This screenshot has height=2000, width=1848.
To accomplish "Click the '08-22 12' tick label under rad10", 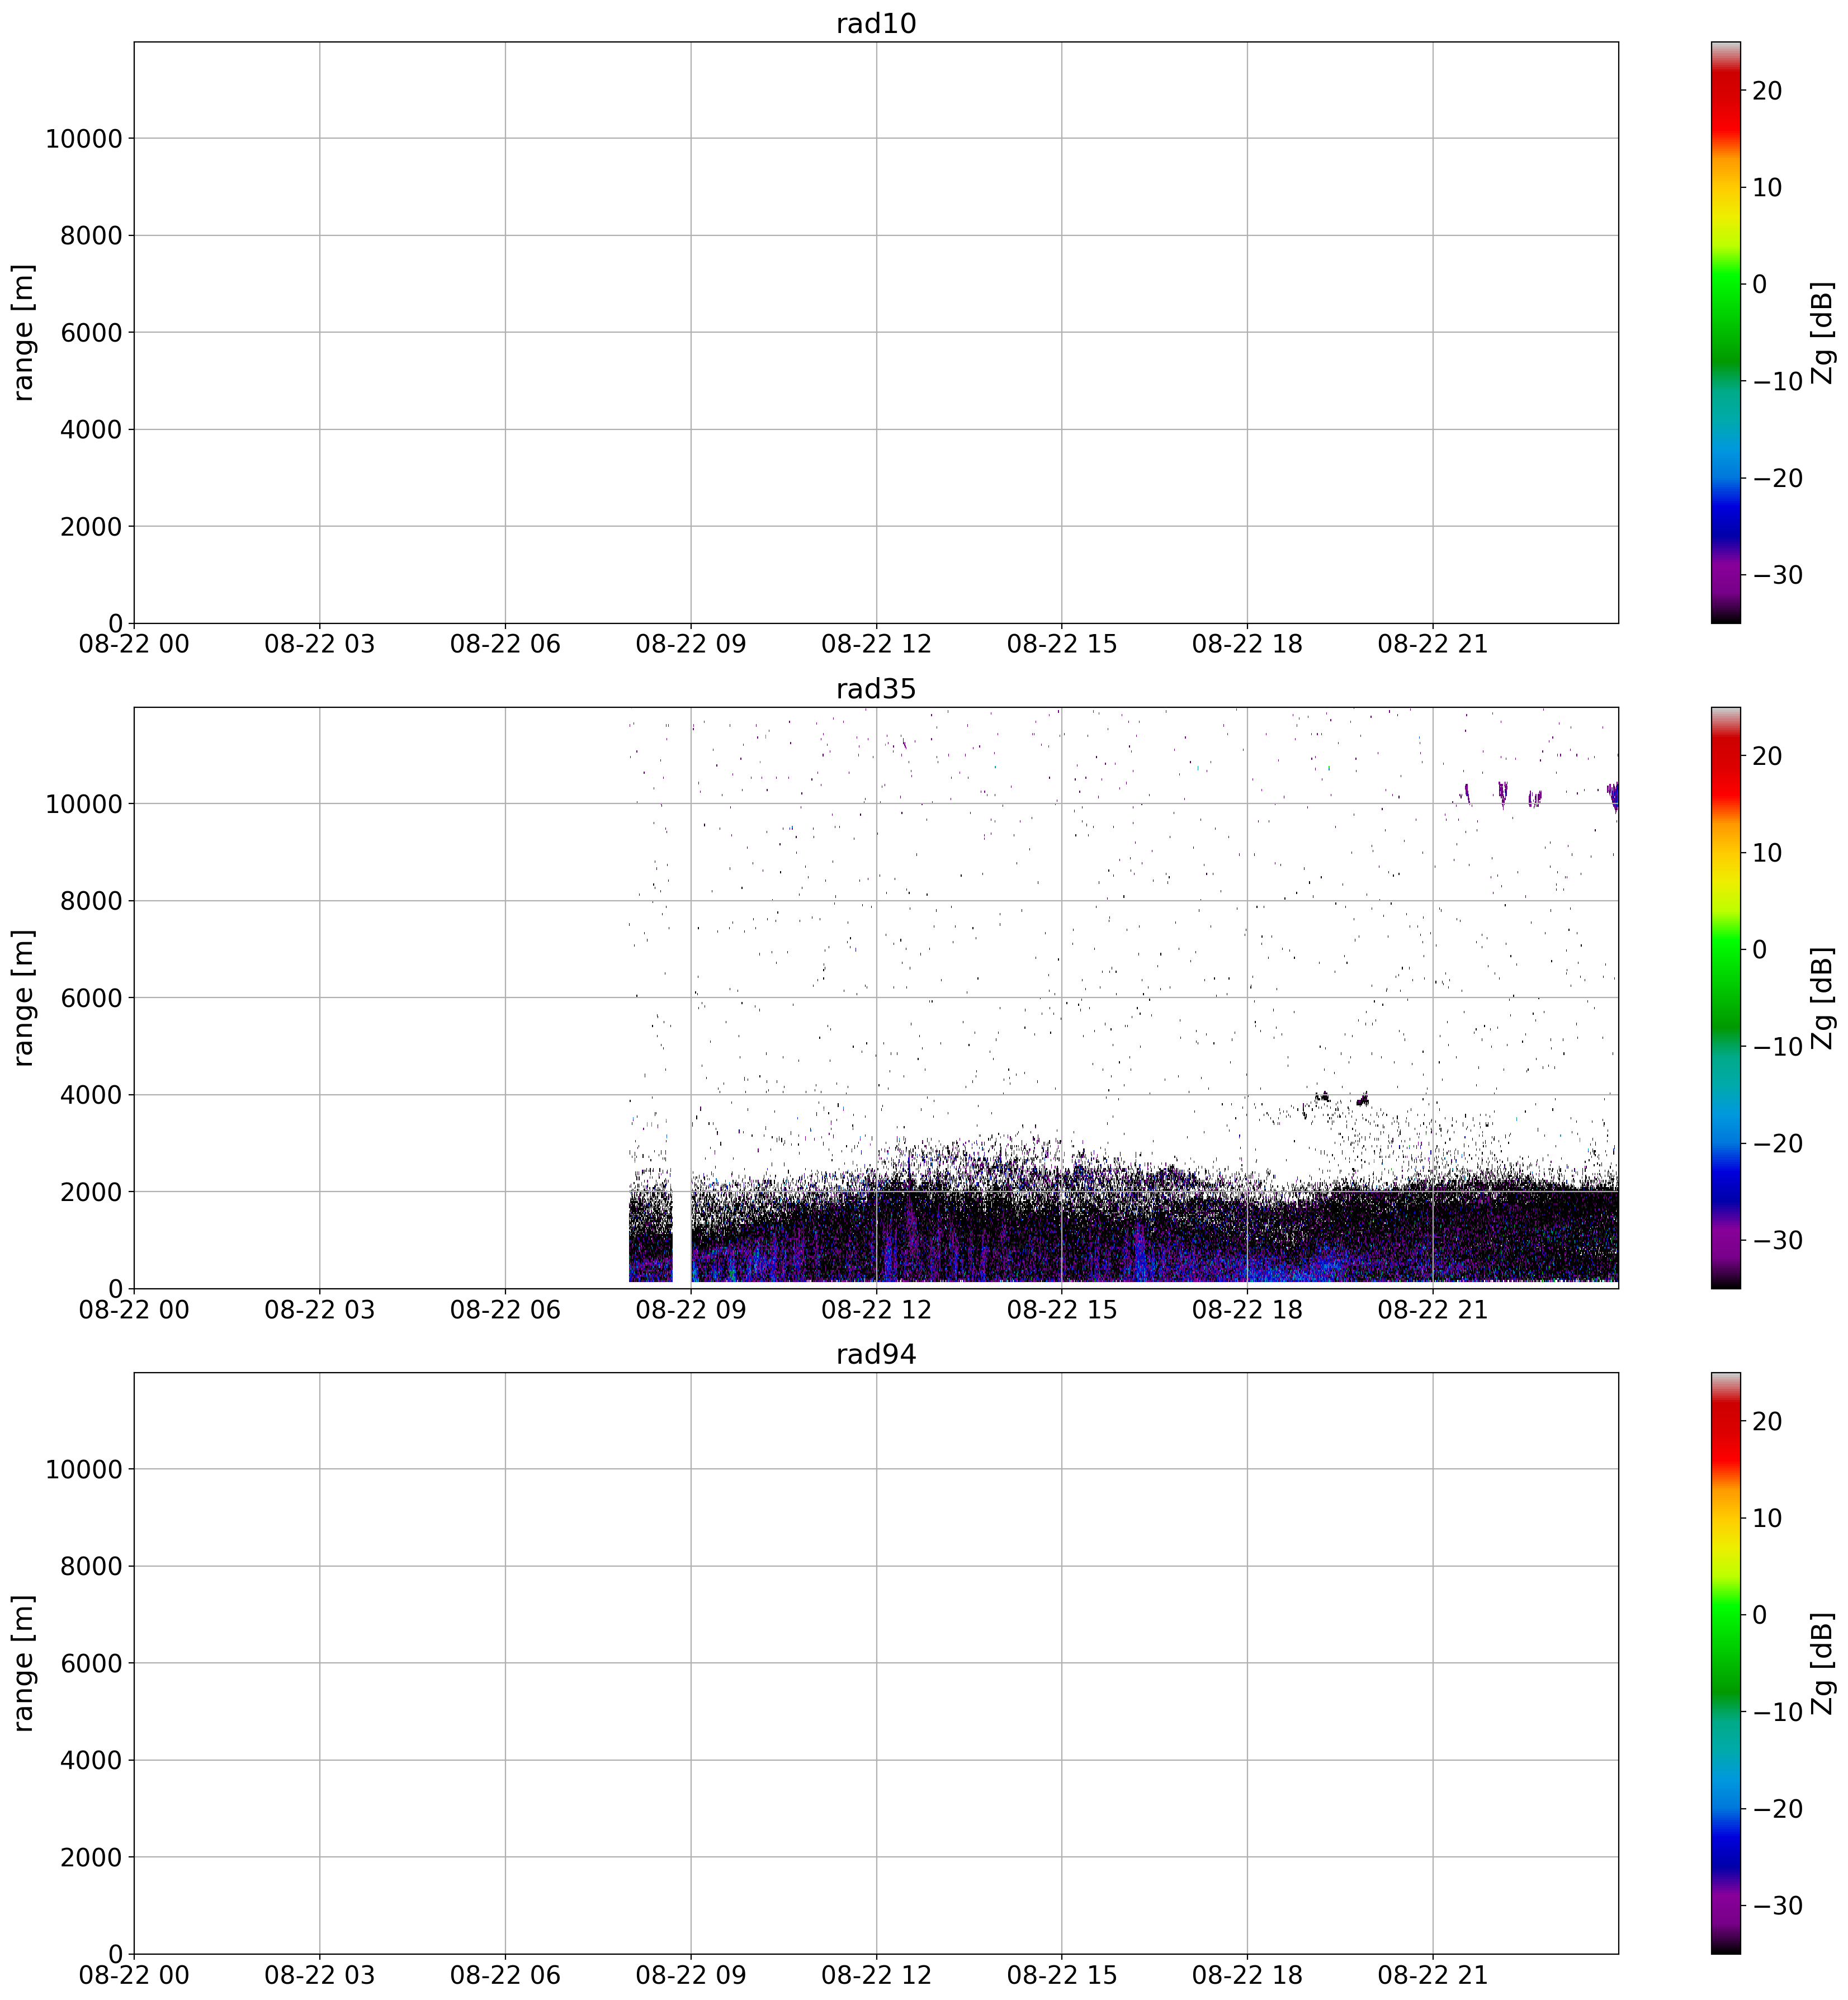I will [876, 644].
